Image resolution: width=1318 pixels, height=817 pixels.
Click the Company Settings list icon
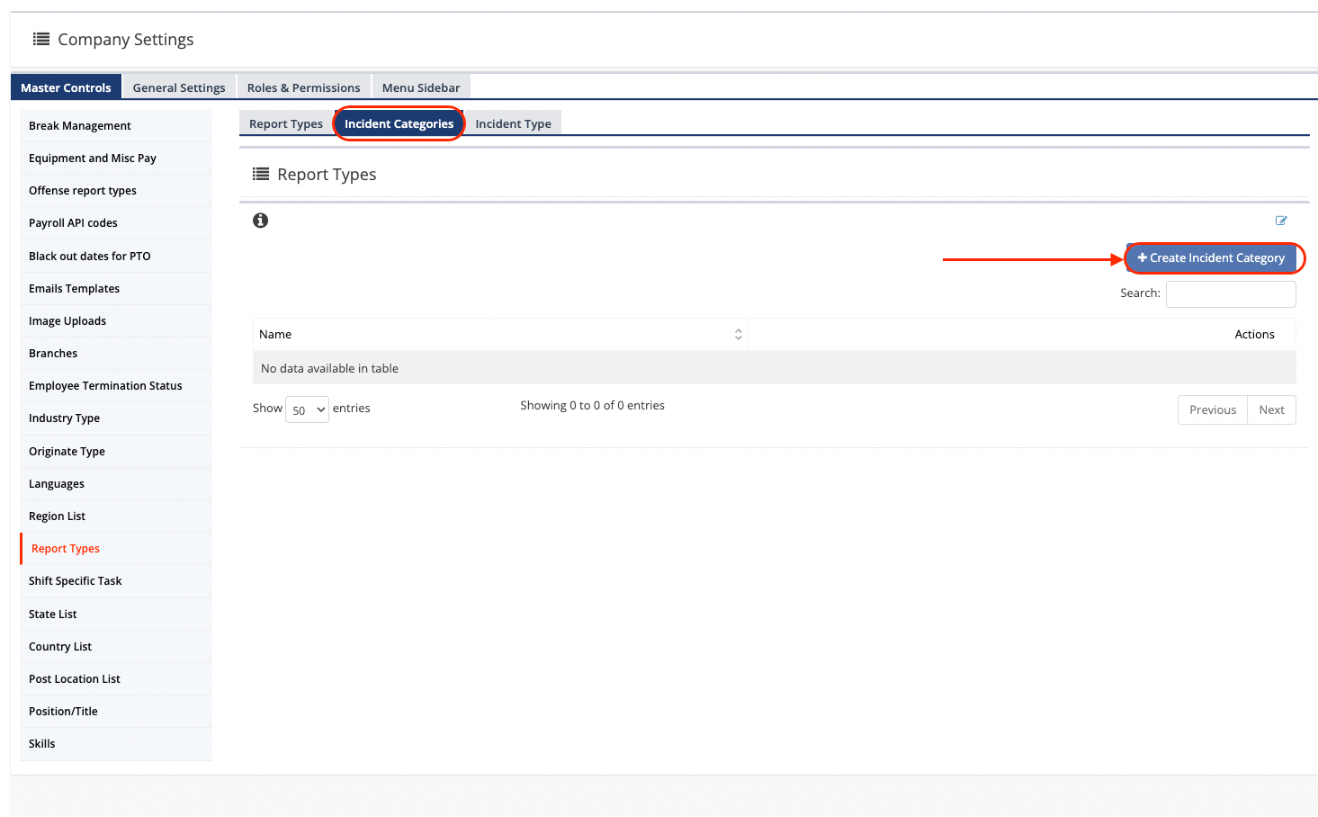[41, 39]
